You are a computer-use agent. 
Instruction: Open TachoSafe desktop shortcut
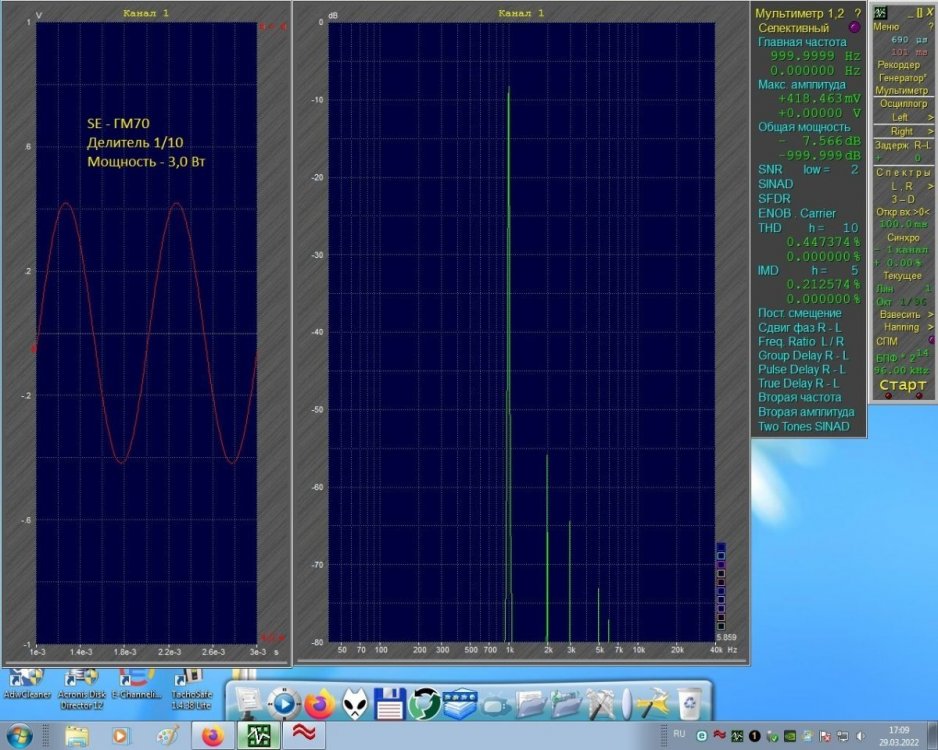tap(190, 679)
